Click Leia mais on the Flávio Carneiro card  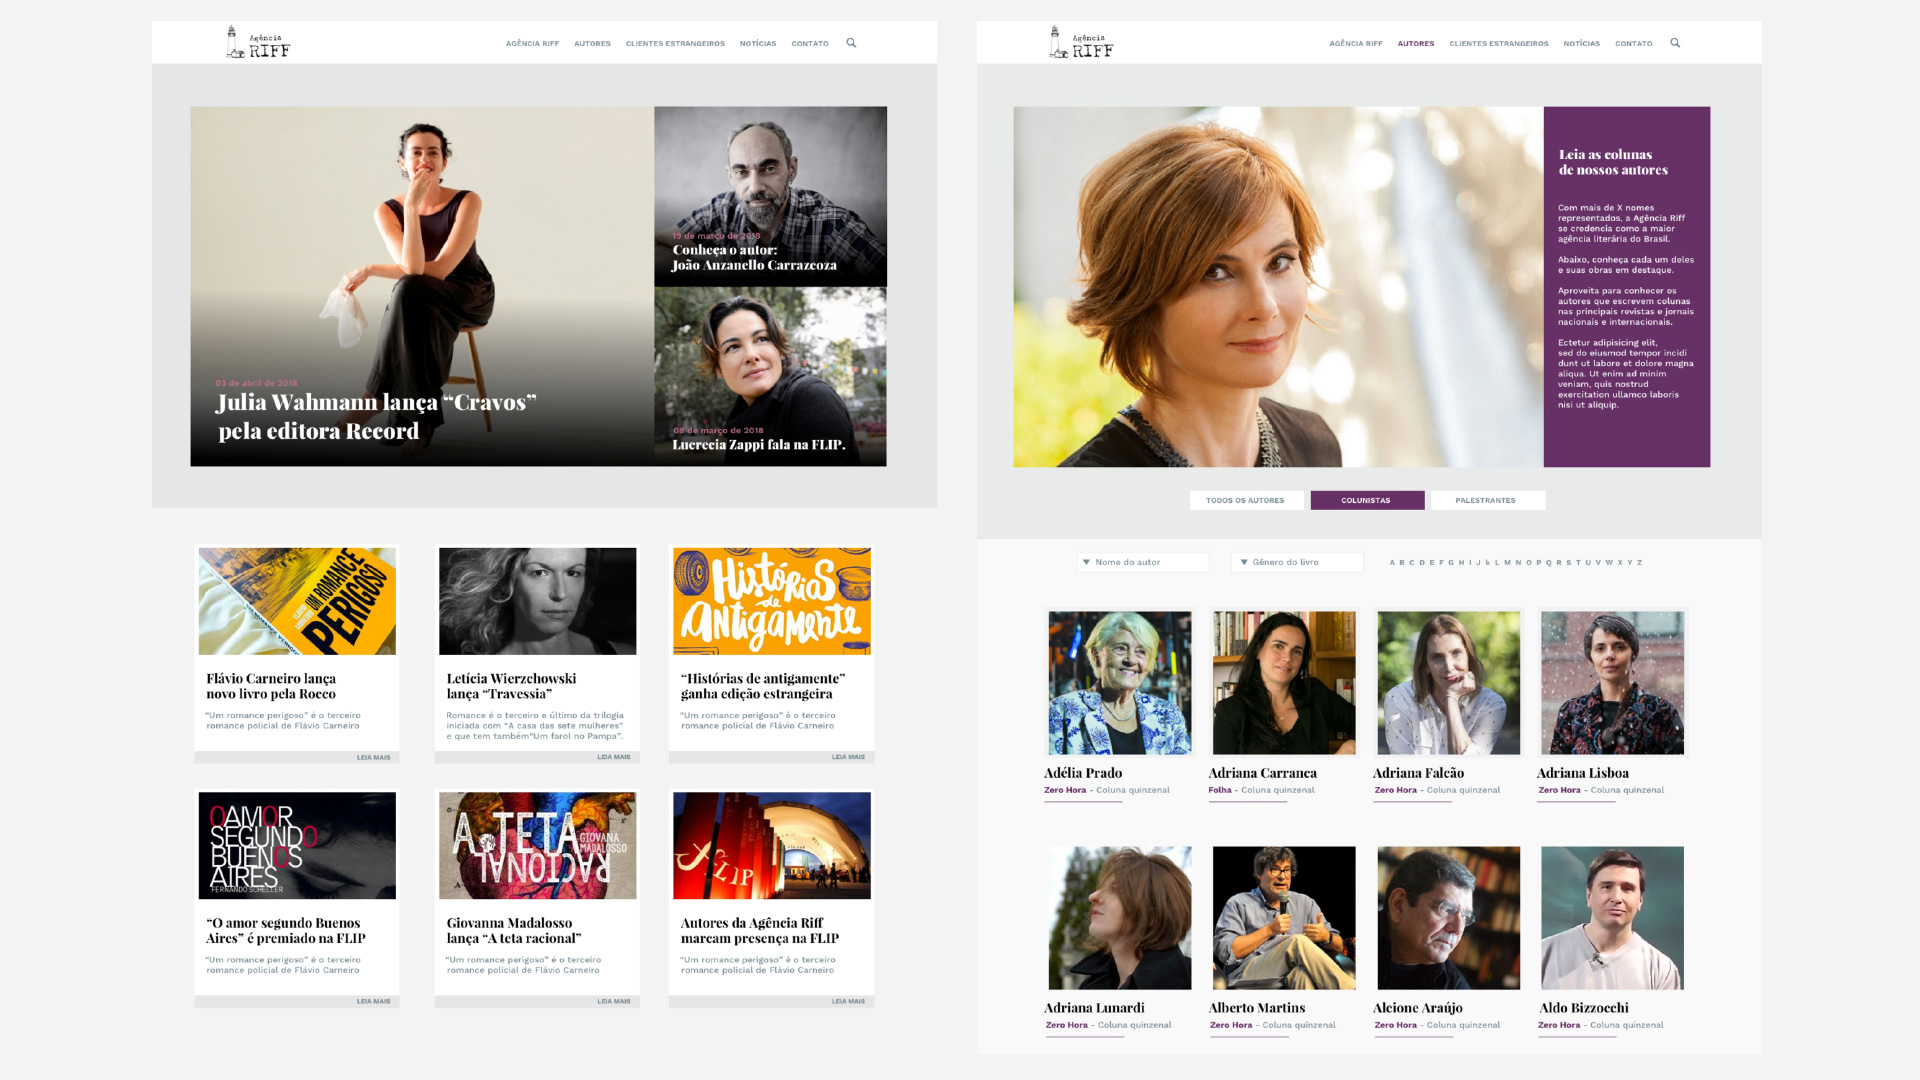click(373, 757)
